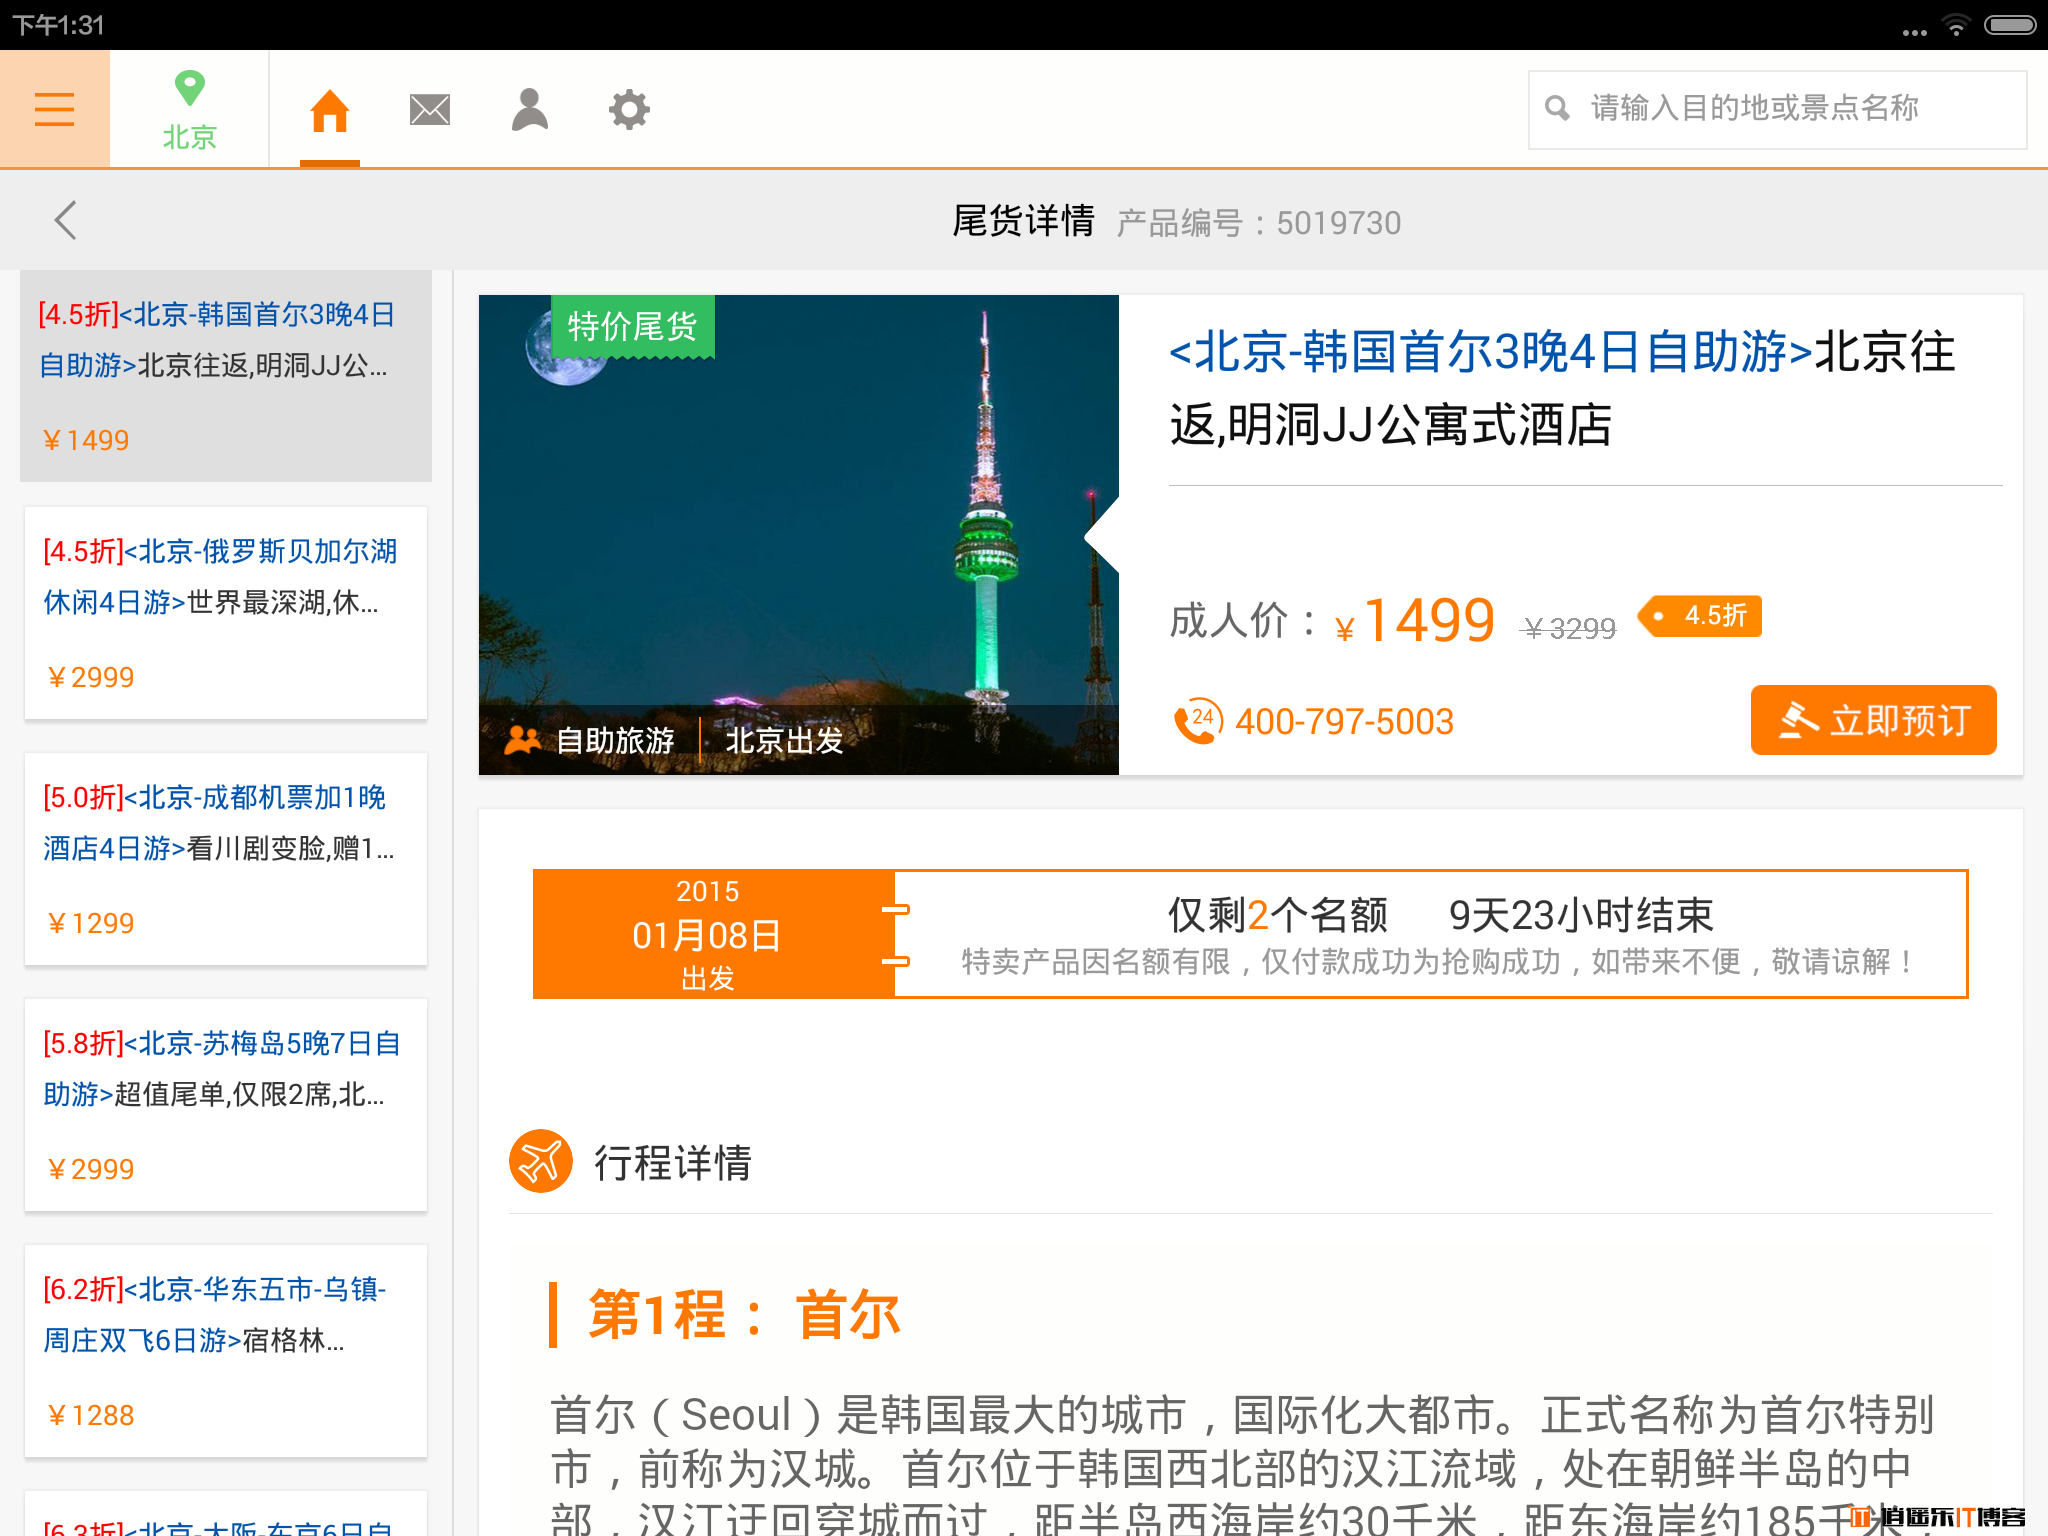Tap the 自助旅游 icon label

click(x=591, y=741)
